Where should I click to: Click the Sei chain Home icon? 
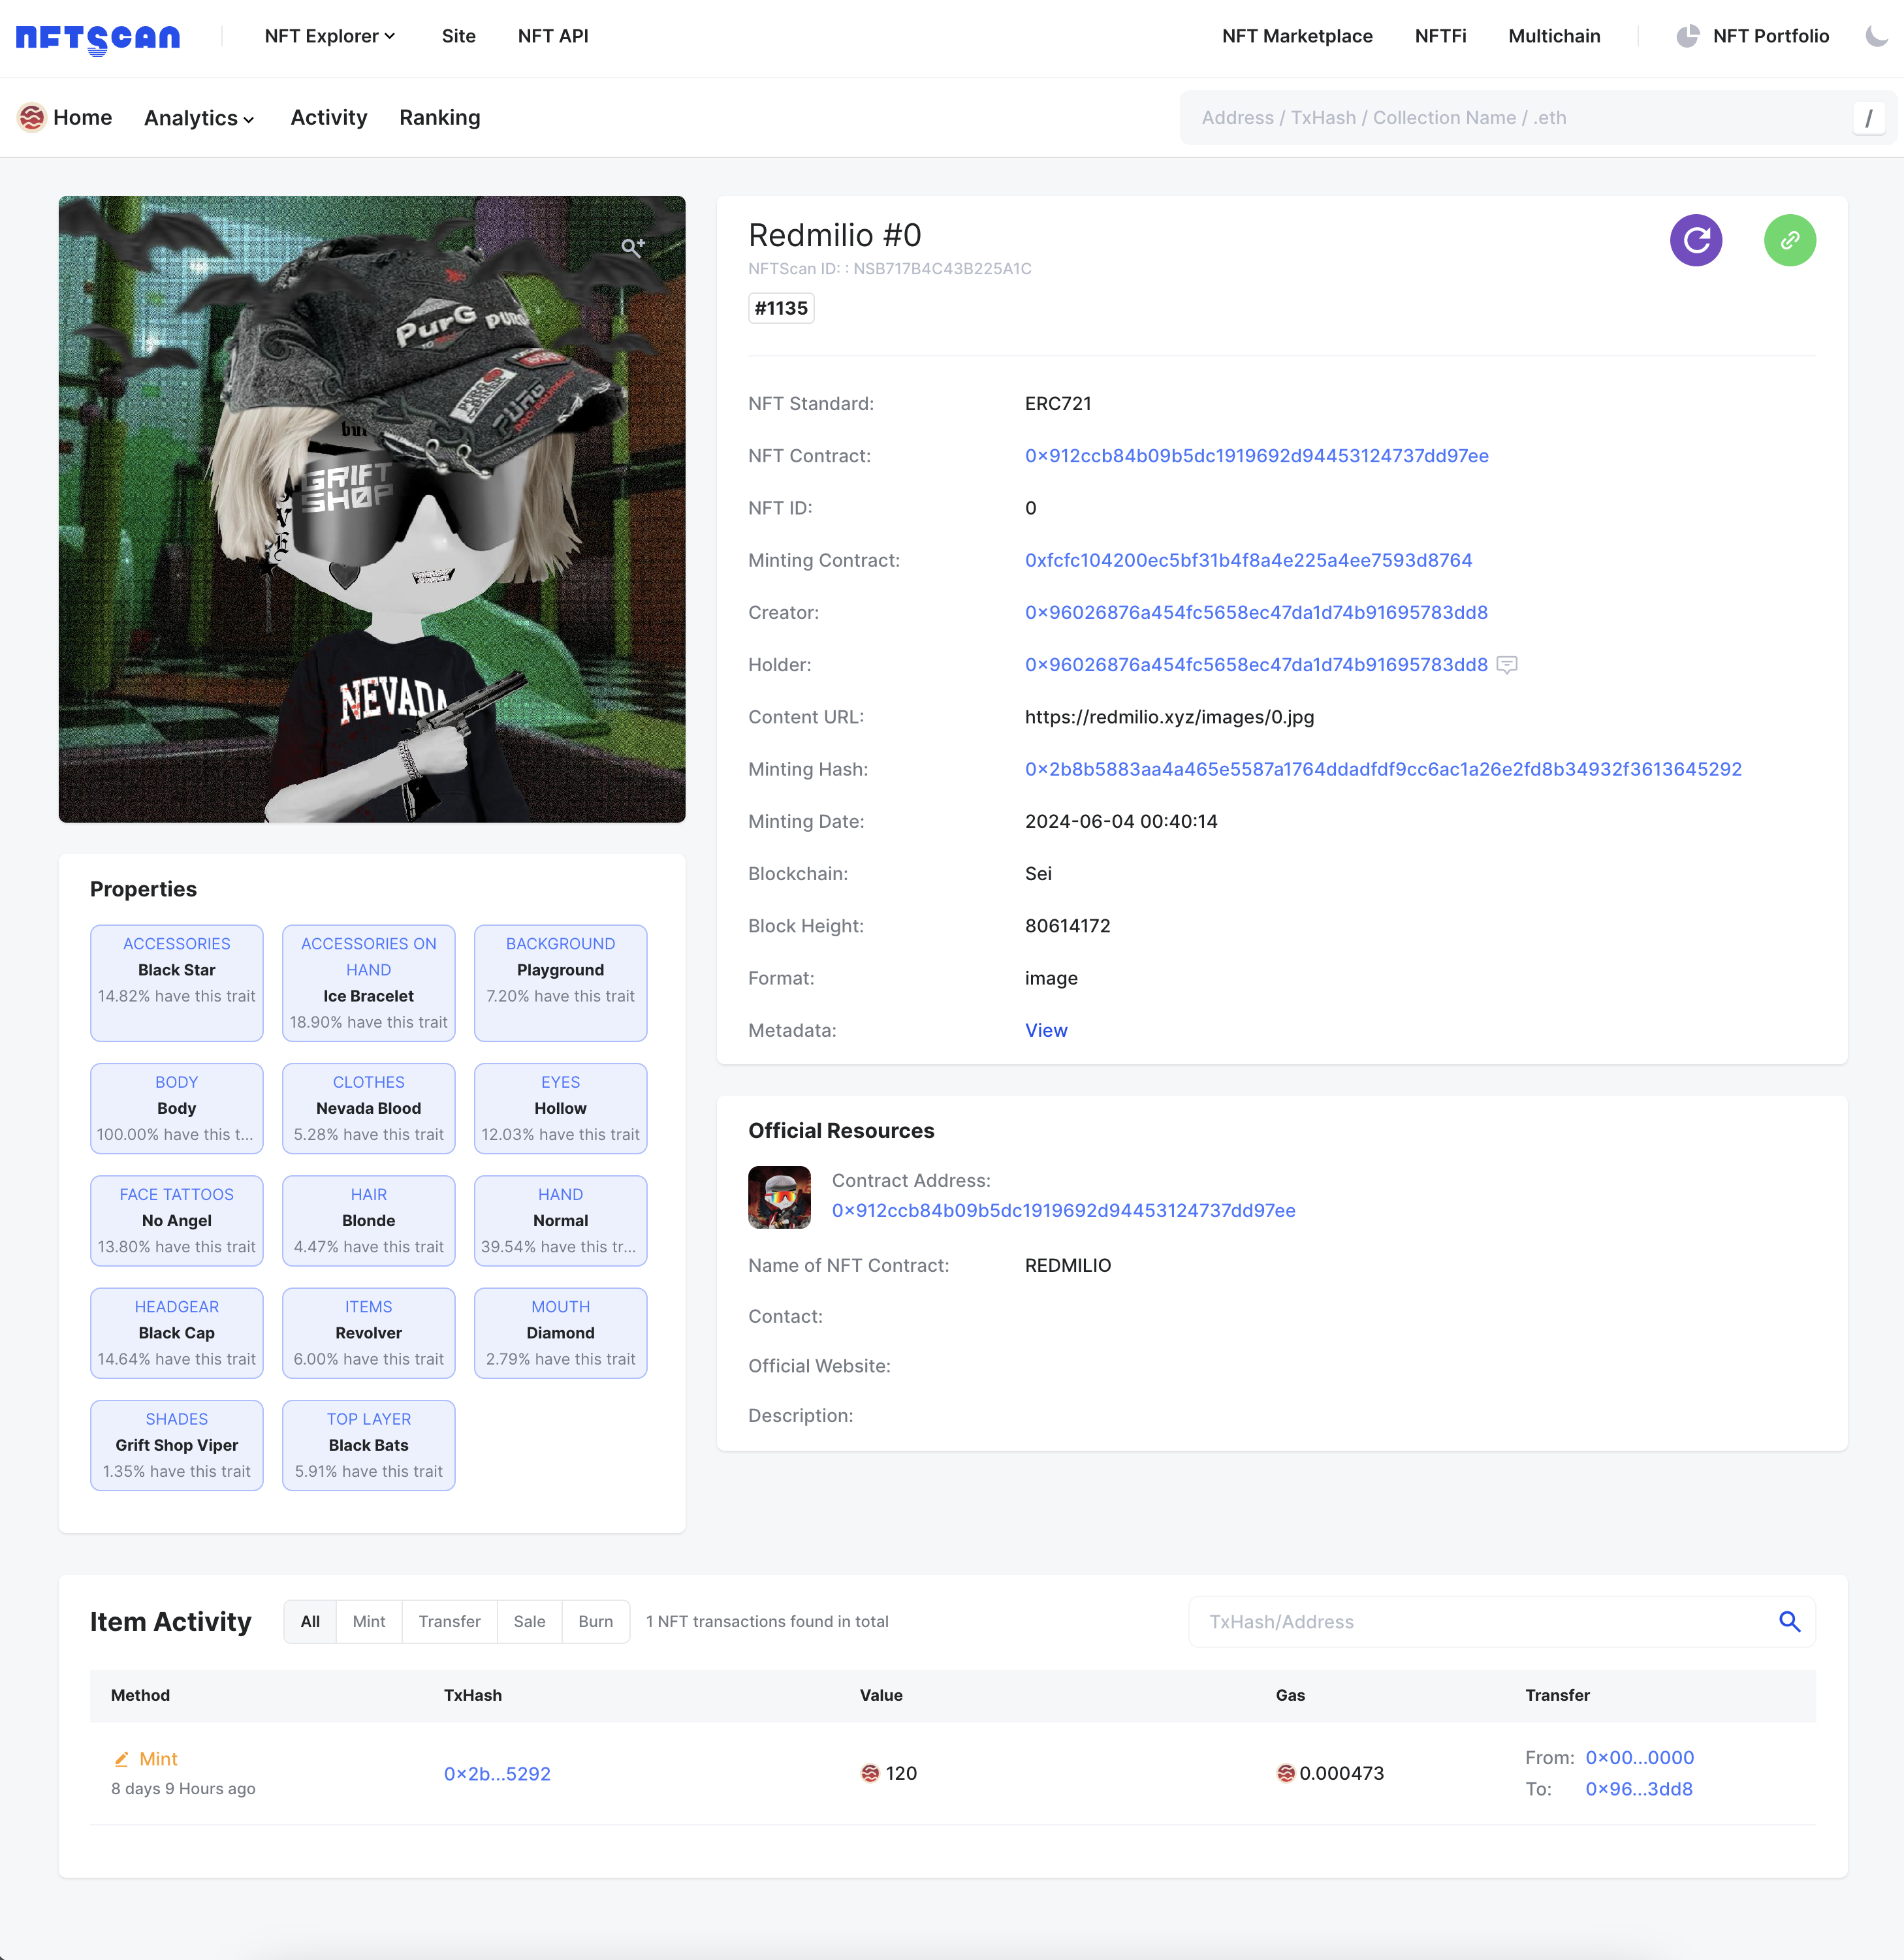pos(32,117)
